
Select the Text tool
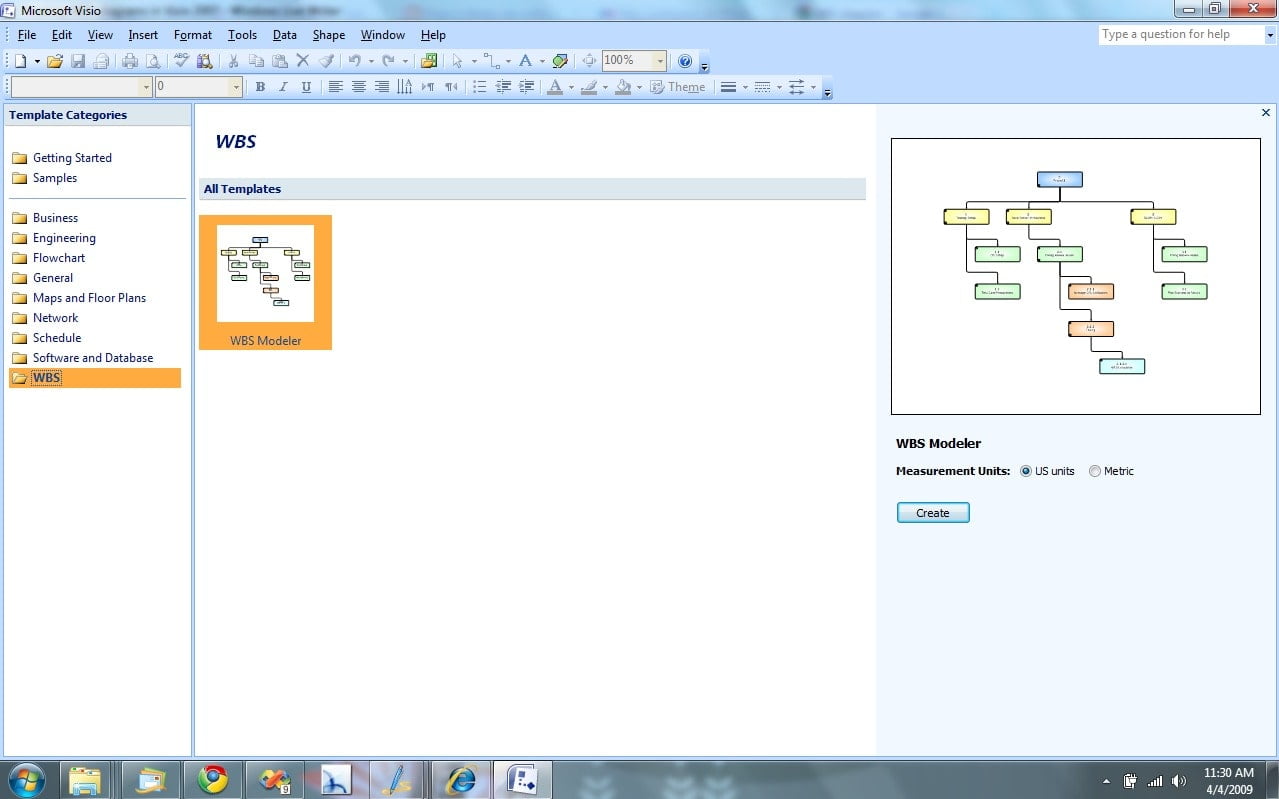tap(525, 61)
